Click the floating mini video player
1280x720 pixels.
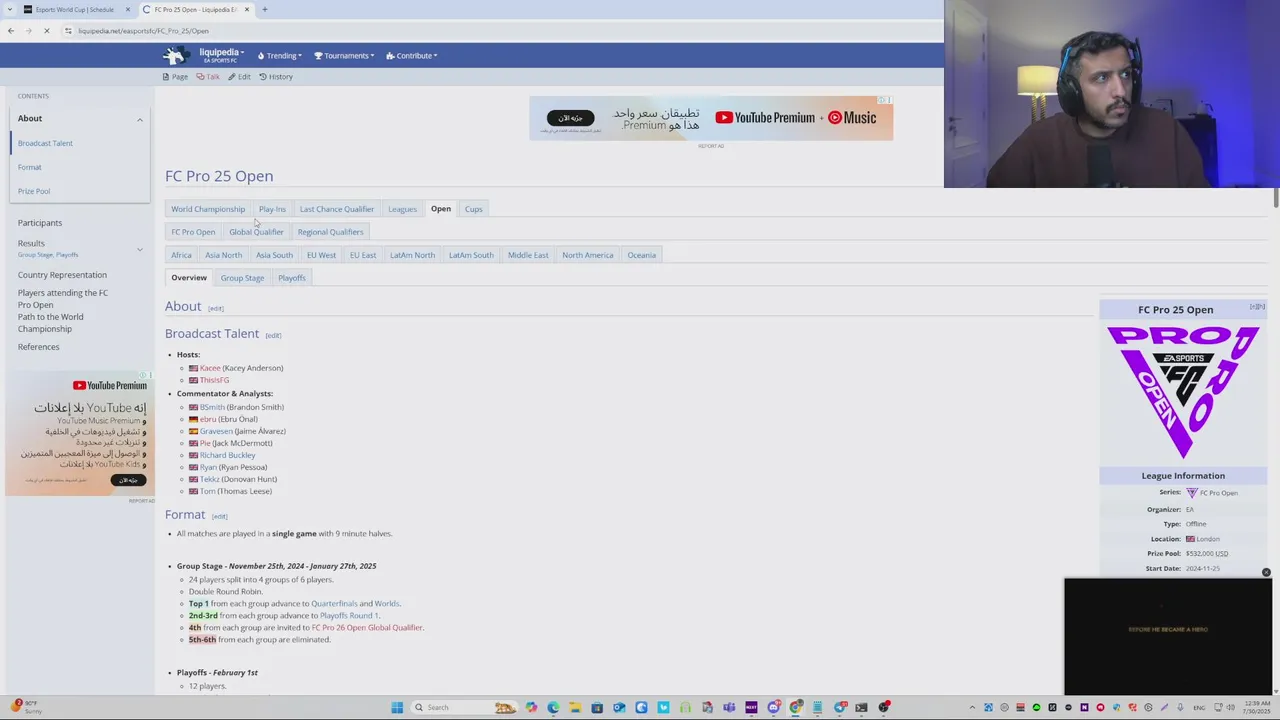[x=1168, y=636]
